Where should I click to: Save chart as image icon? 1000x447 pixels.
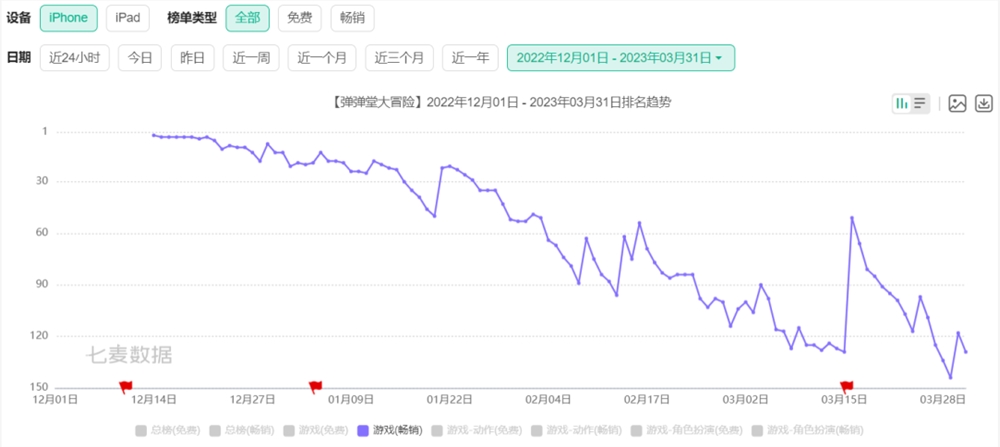coord(957,103)
